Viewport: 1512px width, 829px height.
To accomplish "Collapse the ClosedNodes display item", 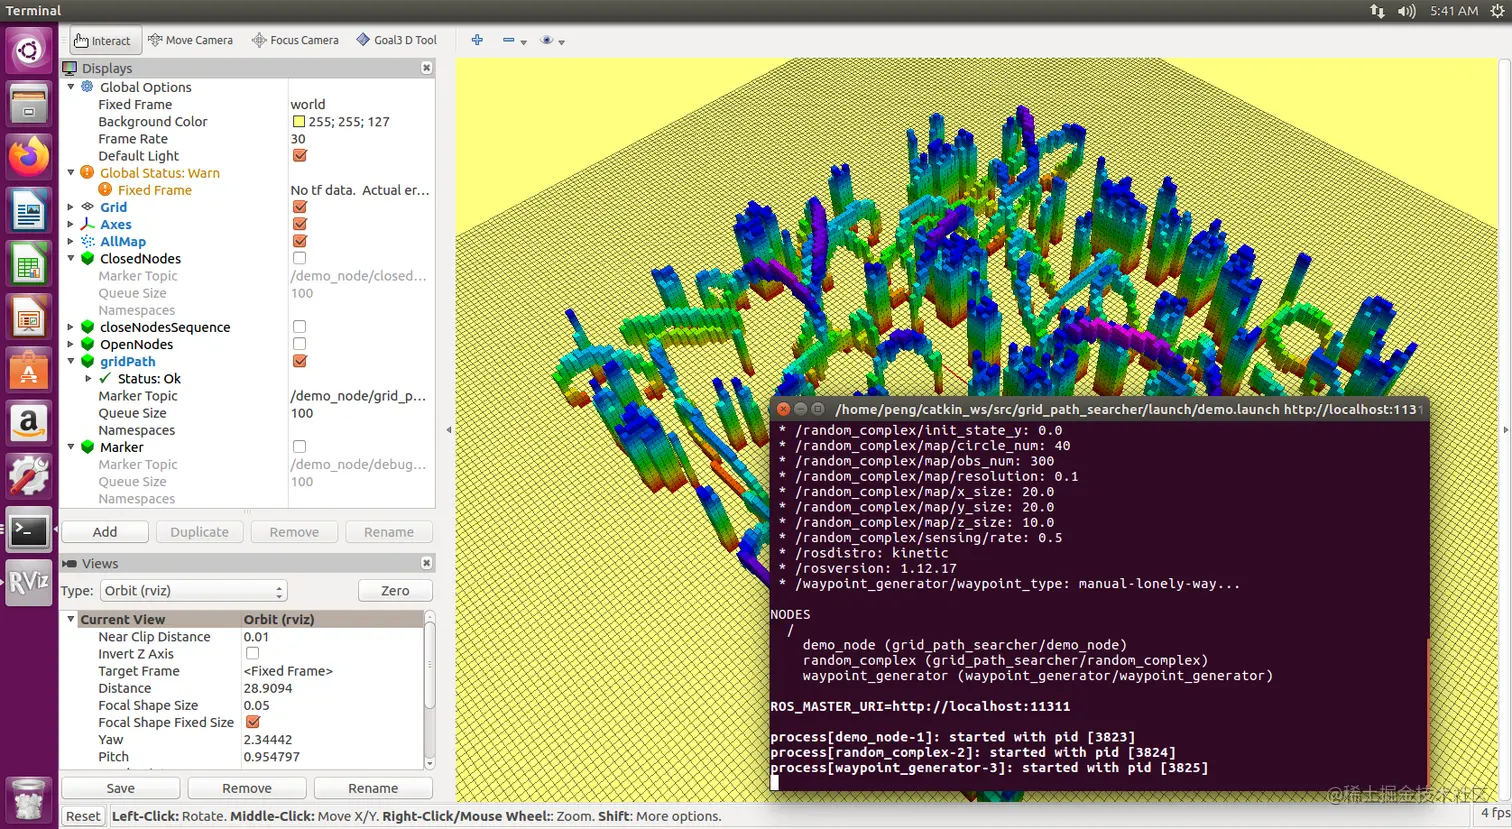I will [x=71, y=258].
